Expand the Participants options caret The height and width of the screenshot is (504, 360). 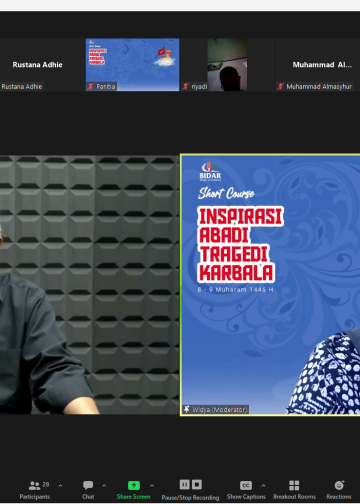(60, 486)
